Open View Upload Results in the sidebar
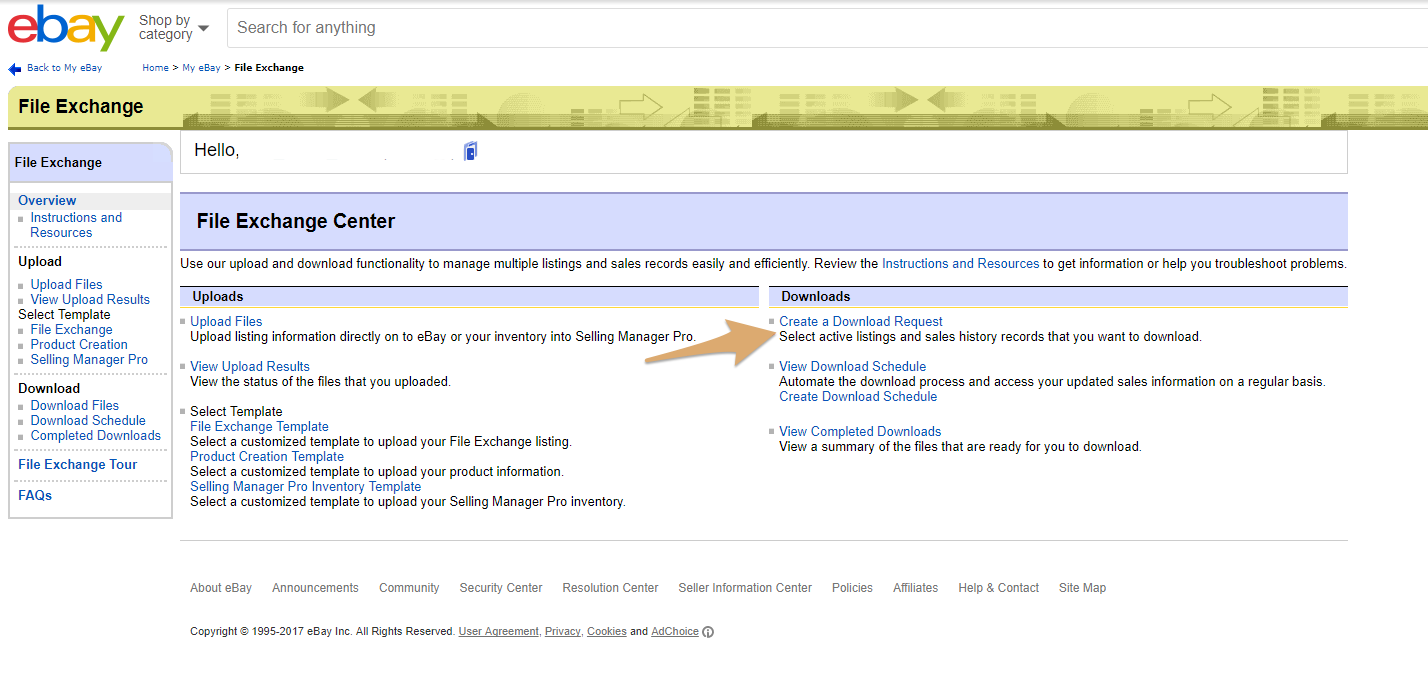This screenshot has width=1428, height=675. coord(90,300)
